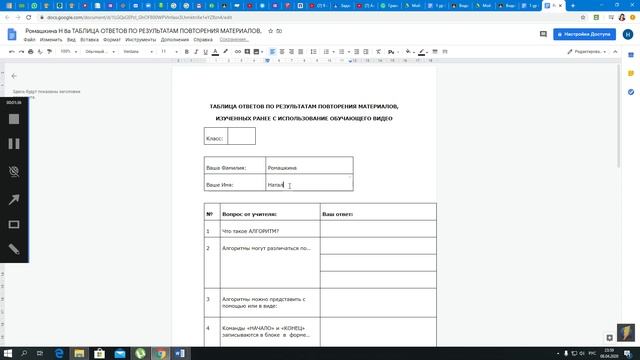The width and height of the screenshot is (640, 360).
Task: Click the Сохранение status link
Action: [234, 40]
